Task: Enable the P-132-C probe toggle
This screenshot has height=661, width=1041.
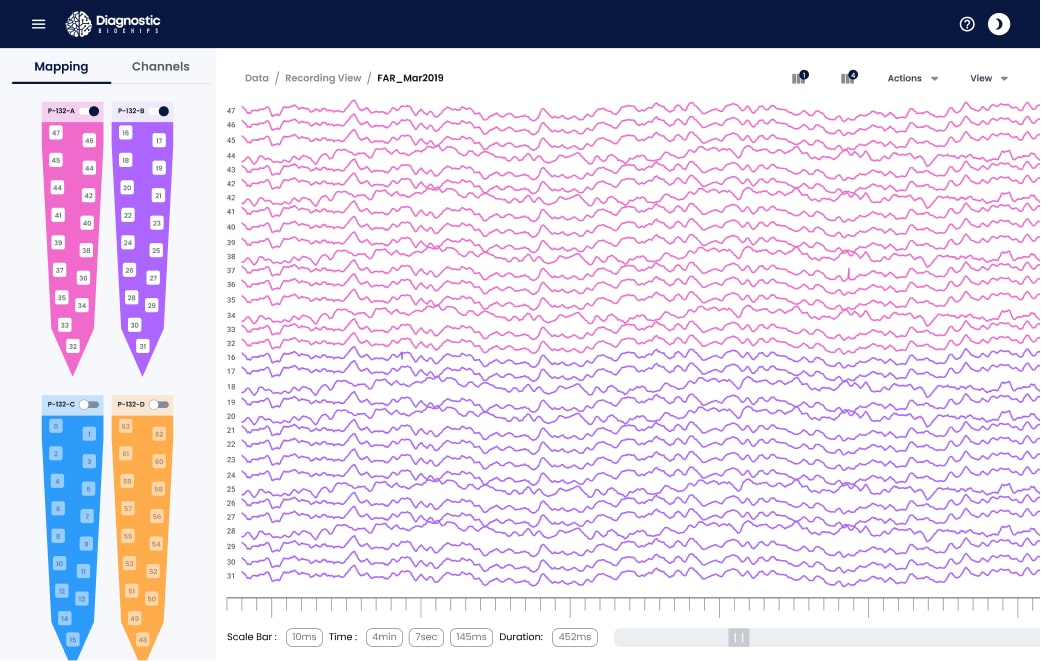Action: click(90, 404)
